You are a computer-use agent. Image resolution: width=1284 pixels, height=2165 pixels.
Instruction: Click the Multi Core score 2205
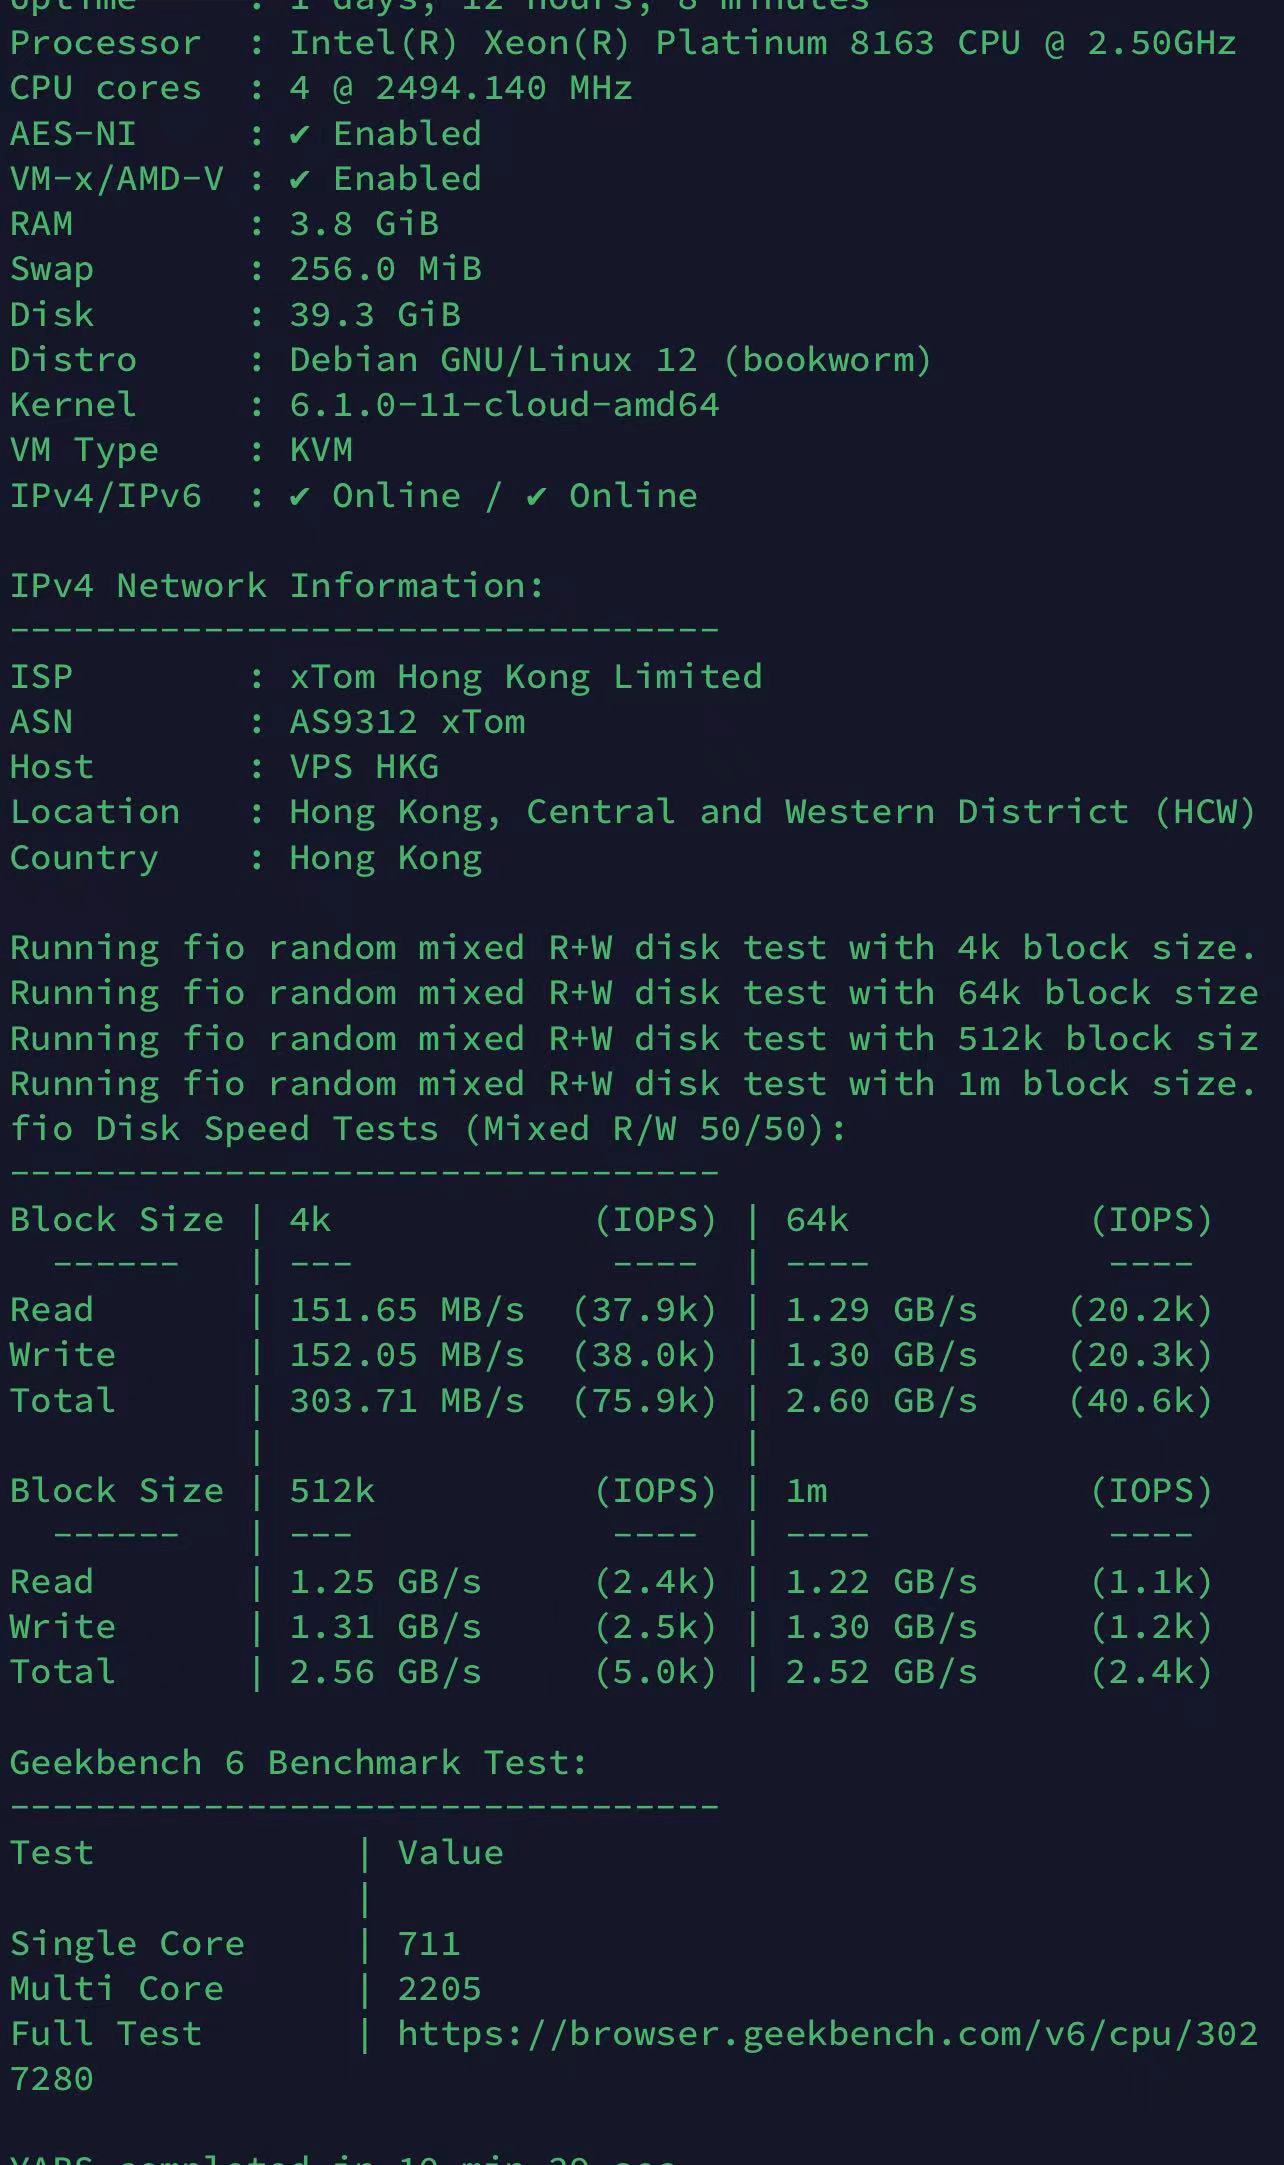tap(439, 1988)
